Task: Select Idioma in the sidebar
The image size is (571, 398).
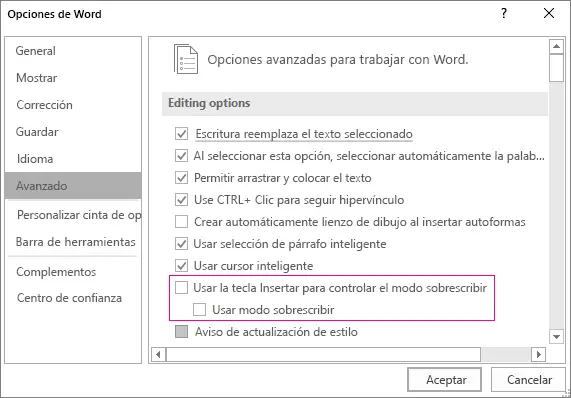Action: coord(35,159)
